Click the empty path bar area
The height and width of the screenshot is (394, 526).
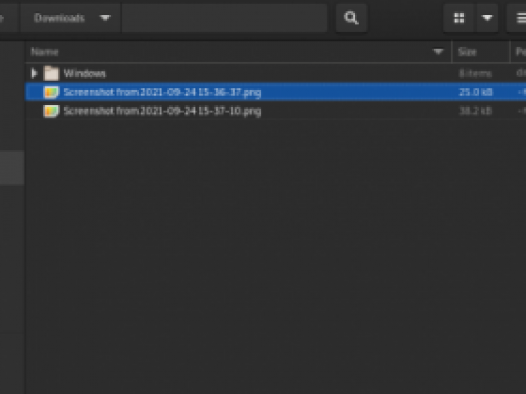click(x=224, y=18)
